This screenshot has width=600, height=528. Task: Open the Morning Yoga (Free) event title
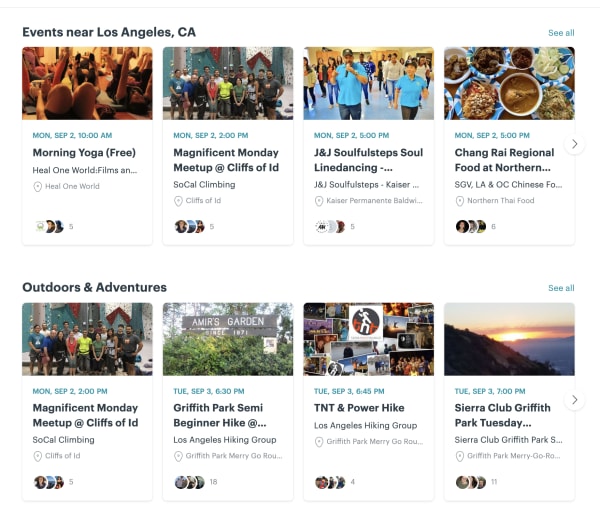pyautogui.click(x=84, y=153)
